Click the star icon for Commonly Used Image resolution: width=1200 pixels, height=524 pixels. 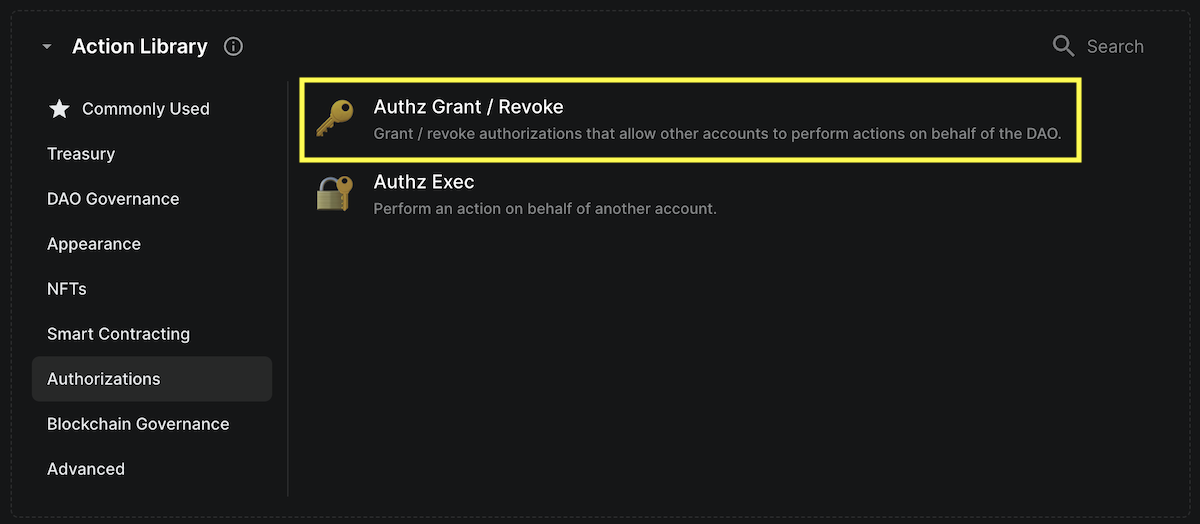[59, 109]
